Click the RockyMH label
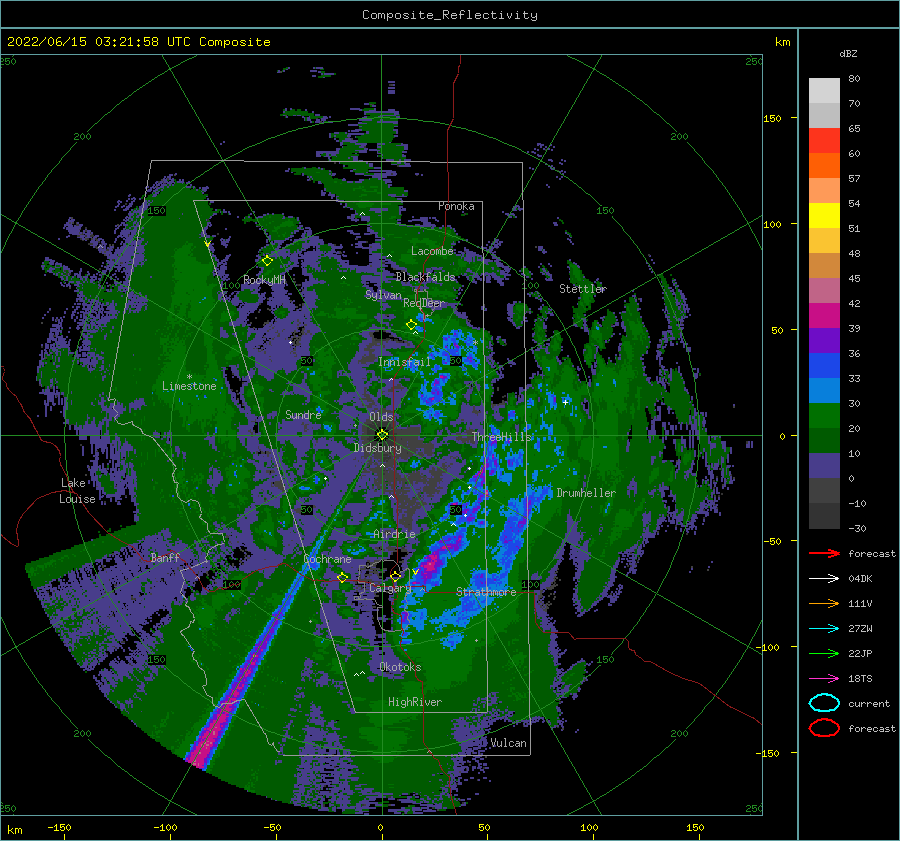This screenshot has width=900, height=841. click(264, 280)
